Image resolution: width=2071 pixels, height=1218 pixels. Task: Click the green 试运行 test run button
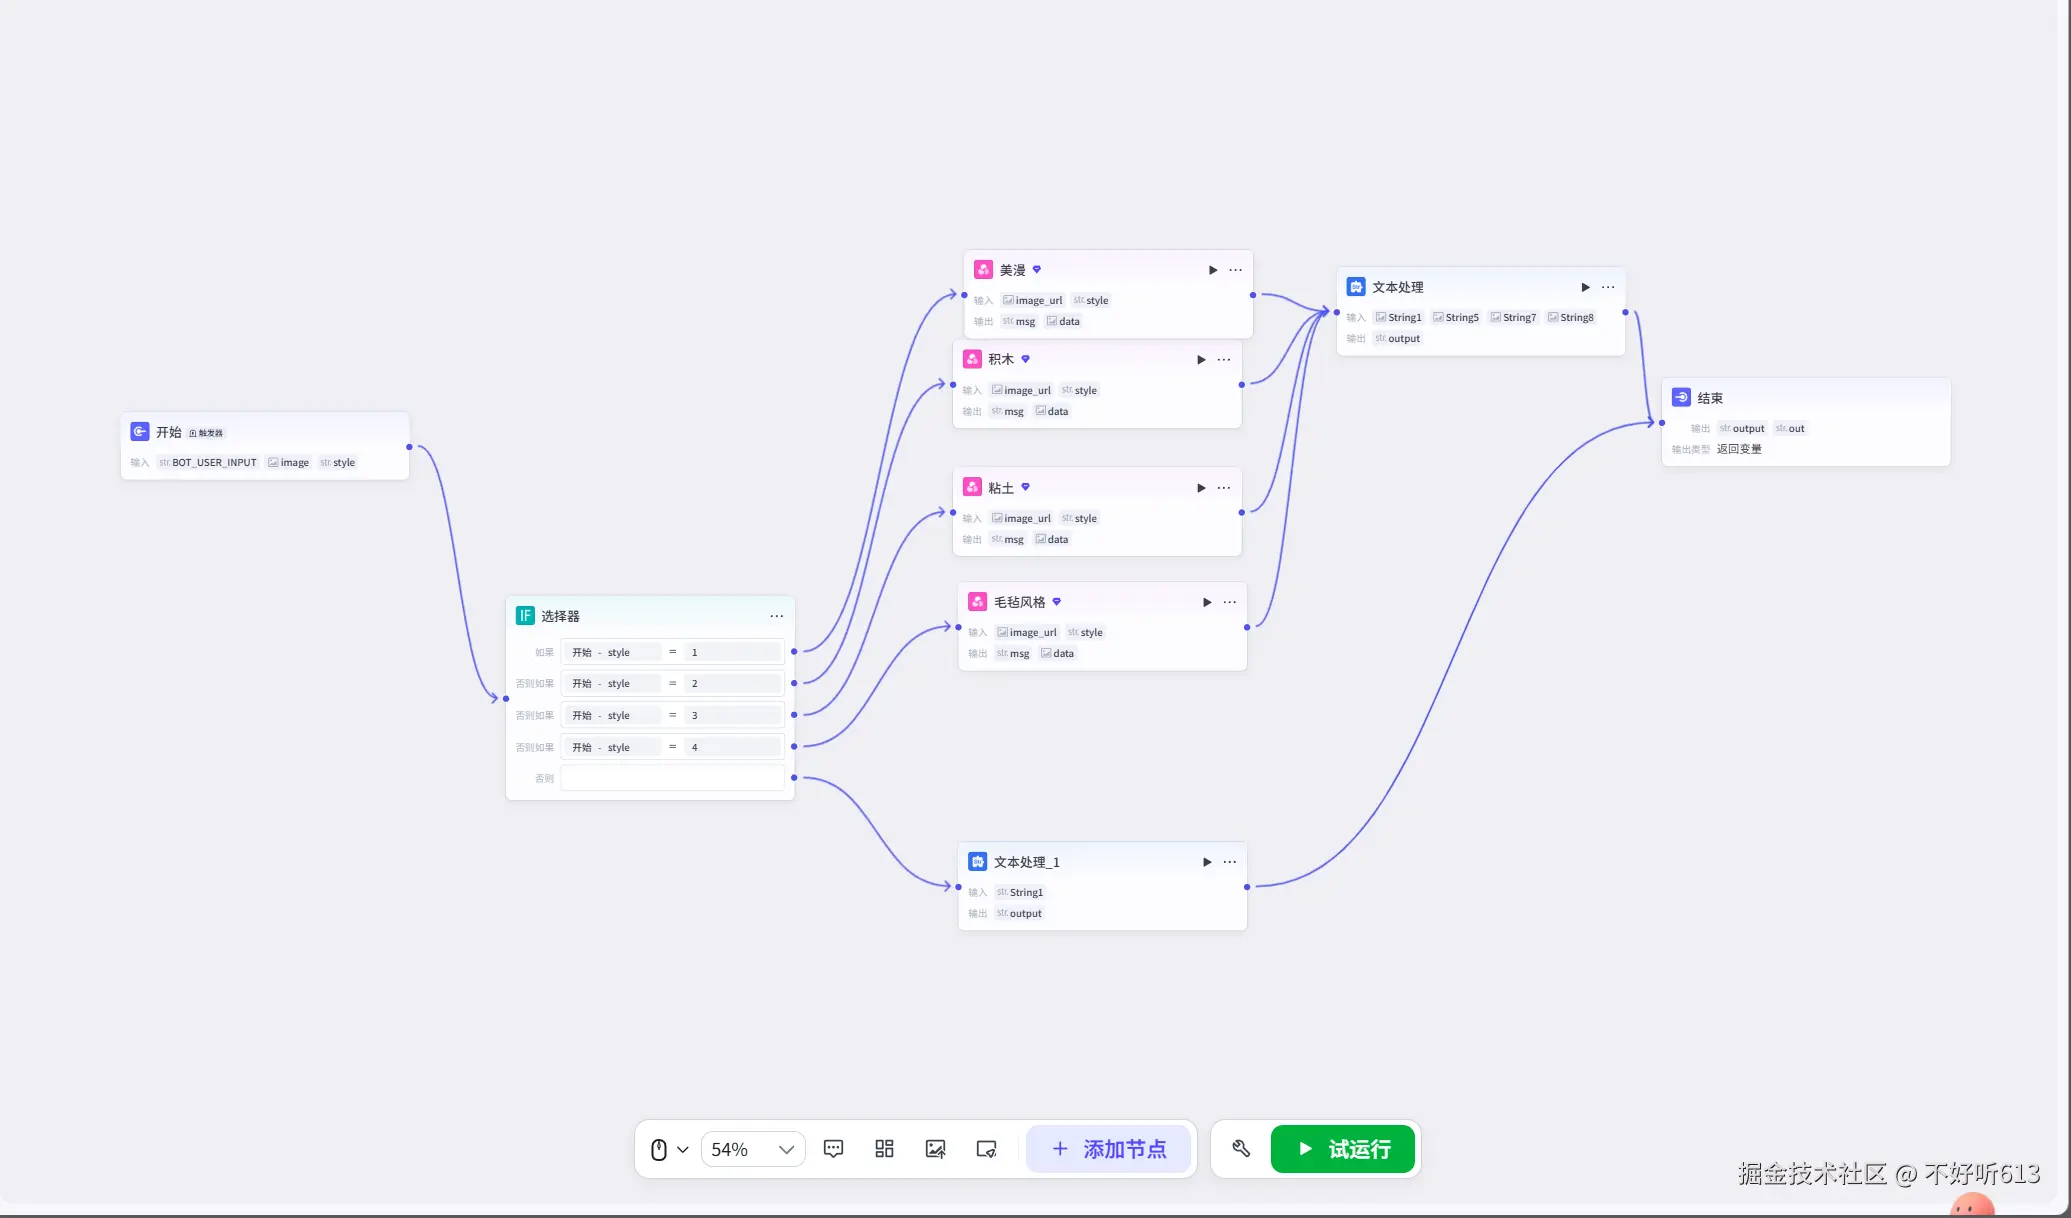pyautogui.click(x=1343, y=1149)
